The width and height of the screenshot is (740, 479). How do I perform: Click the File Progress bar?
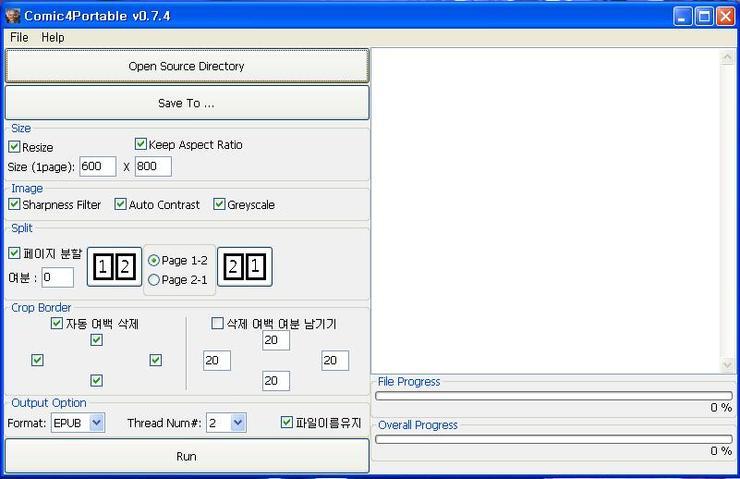(553, 396)
